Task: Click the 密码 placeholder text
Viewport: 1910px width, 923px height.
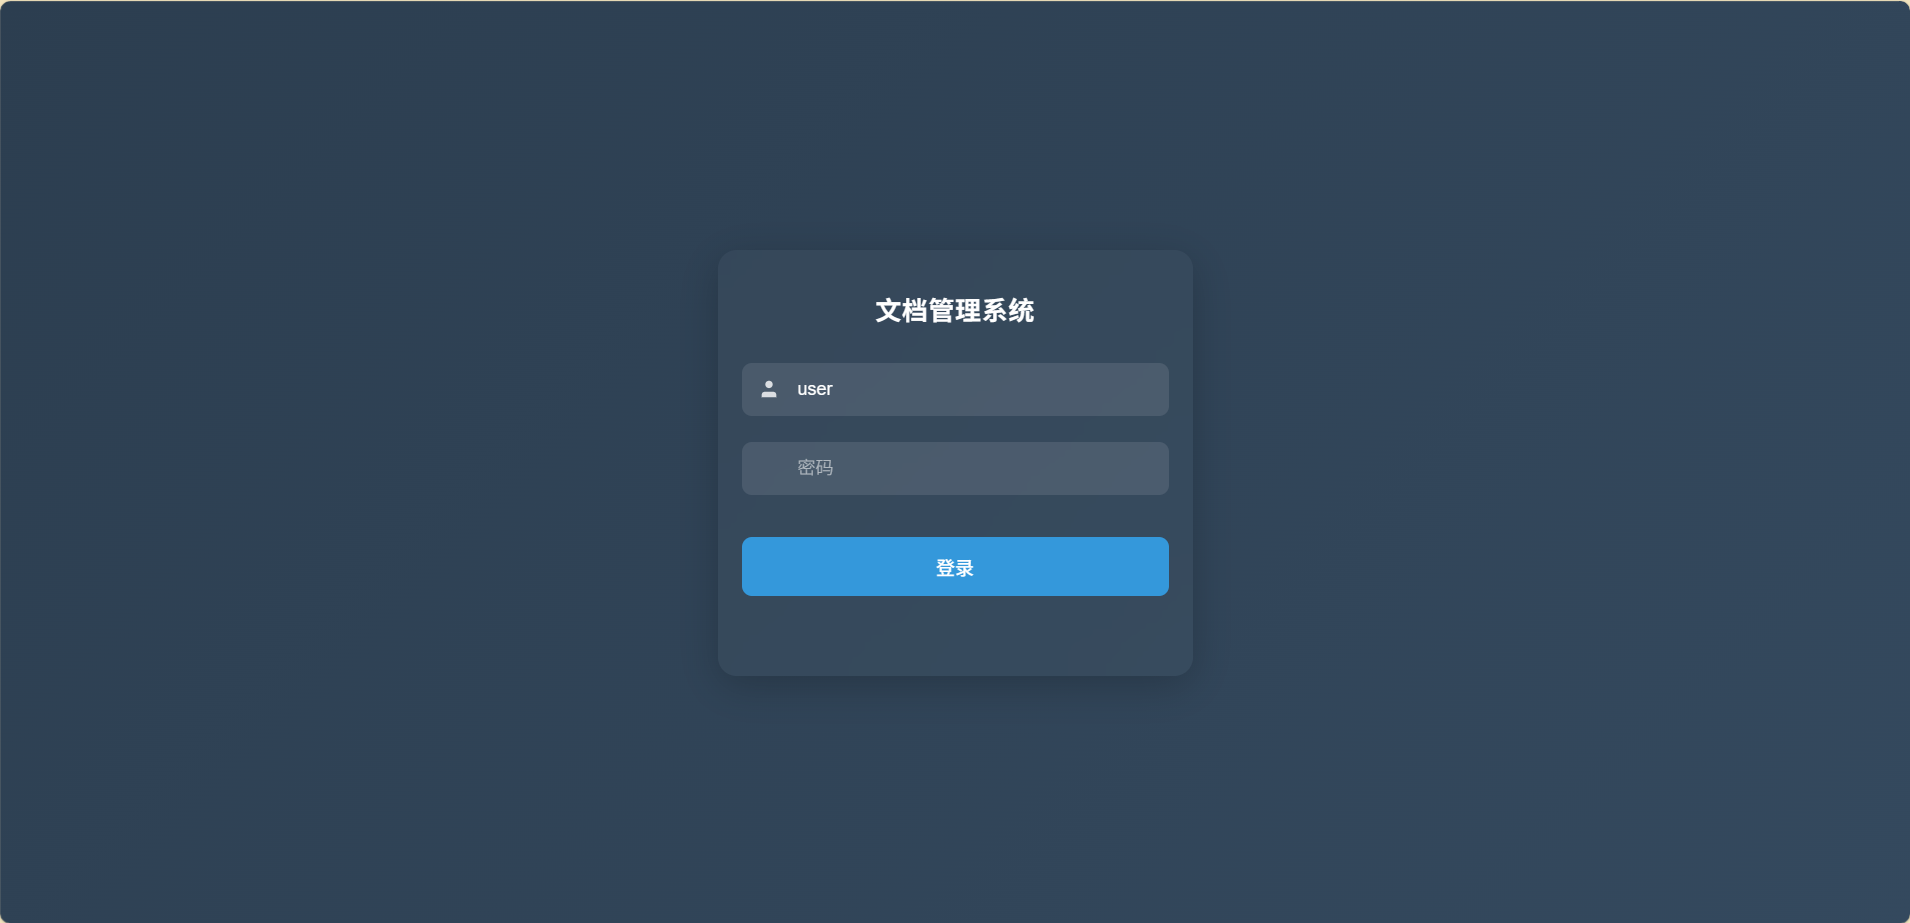Action: click(815, 468)
